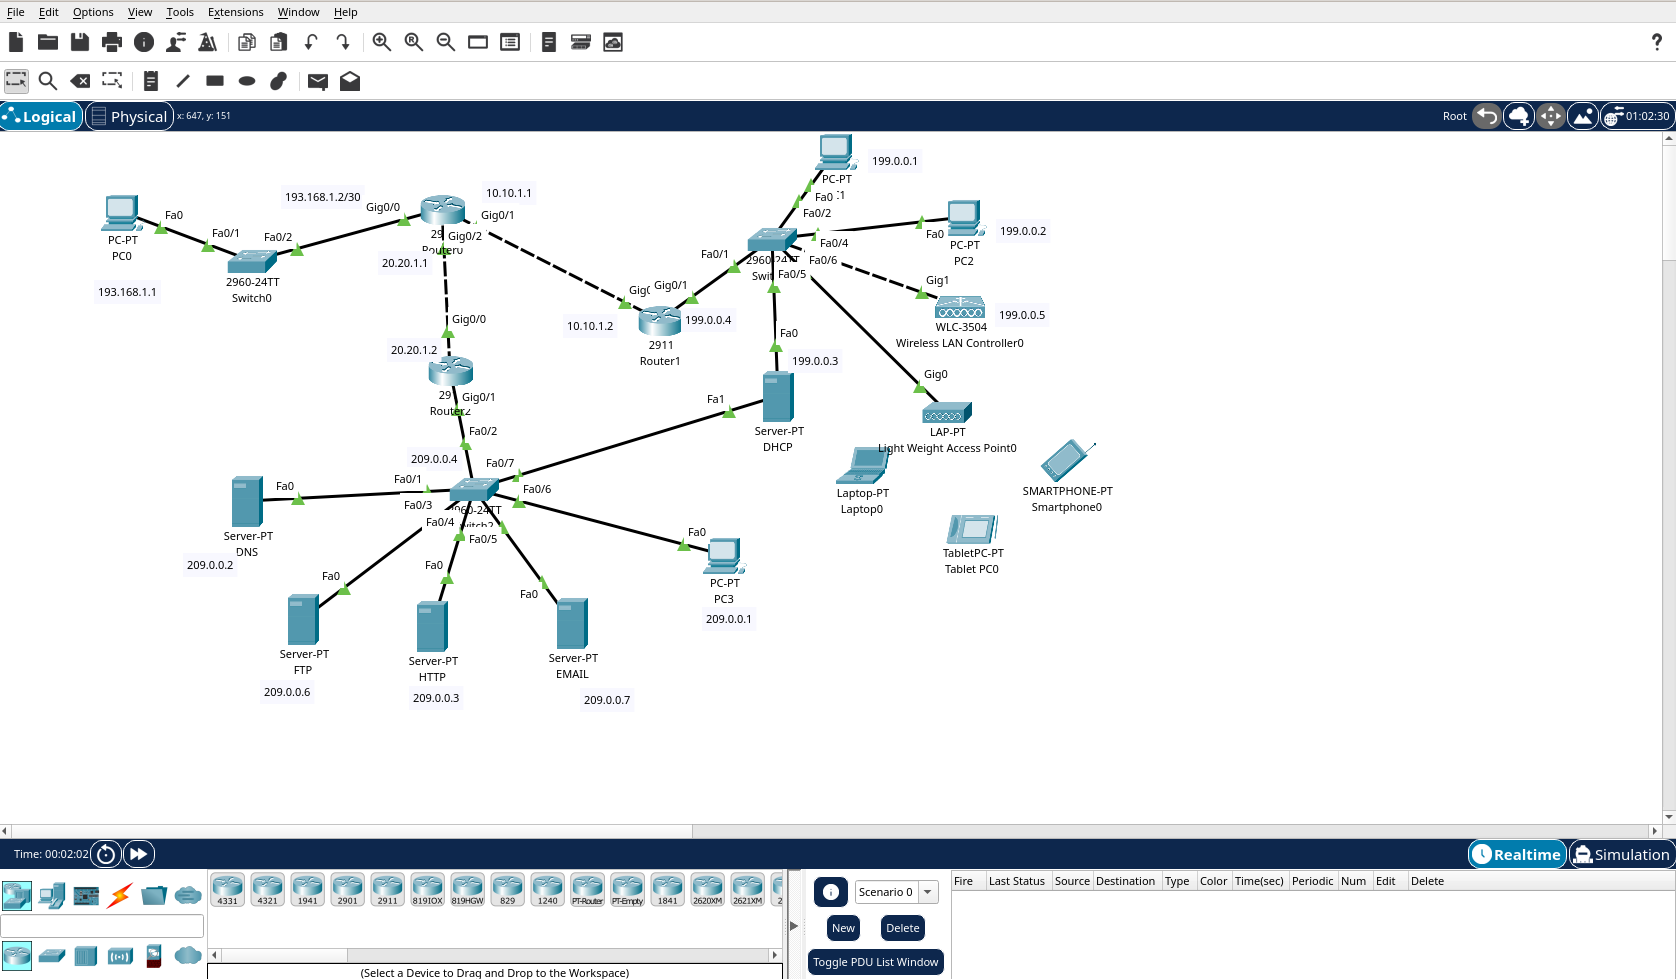Select the Draw Ellipse tool

(x=247, y=81)
